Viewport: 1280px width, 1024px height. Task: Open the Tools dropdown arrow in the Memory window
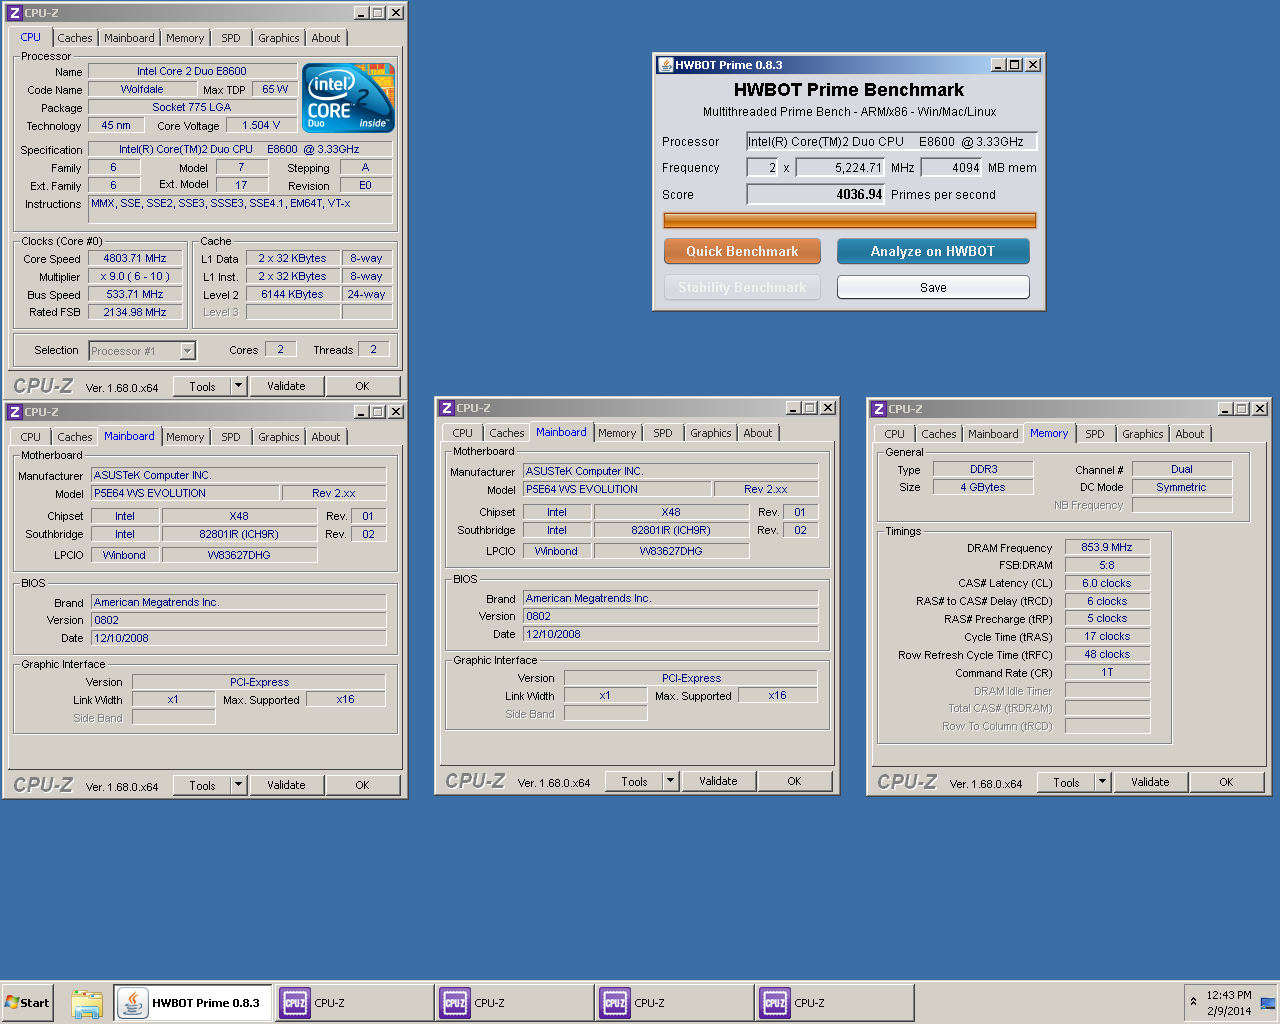pyautogui.click(x=1102, y=782)
